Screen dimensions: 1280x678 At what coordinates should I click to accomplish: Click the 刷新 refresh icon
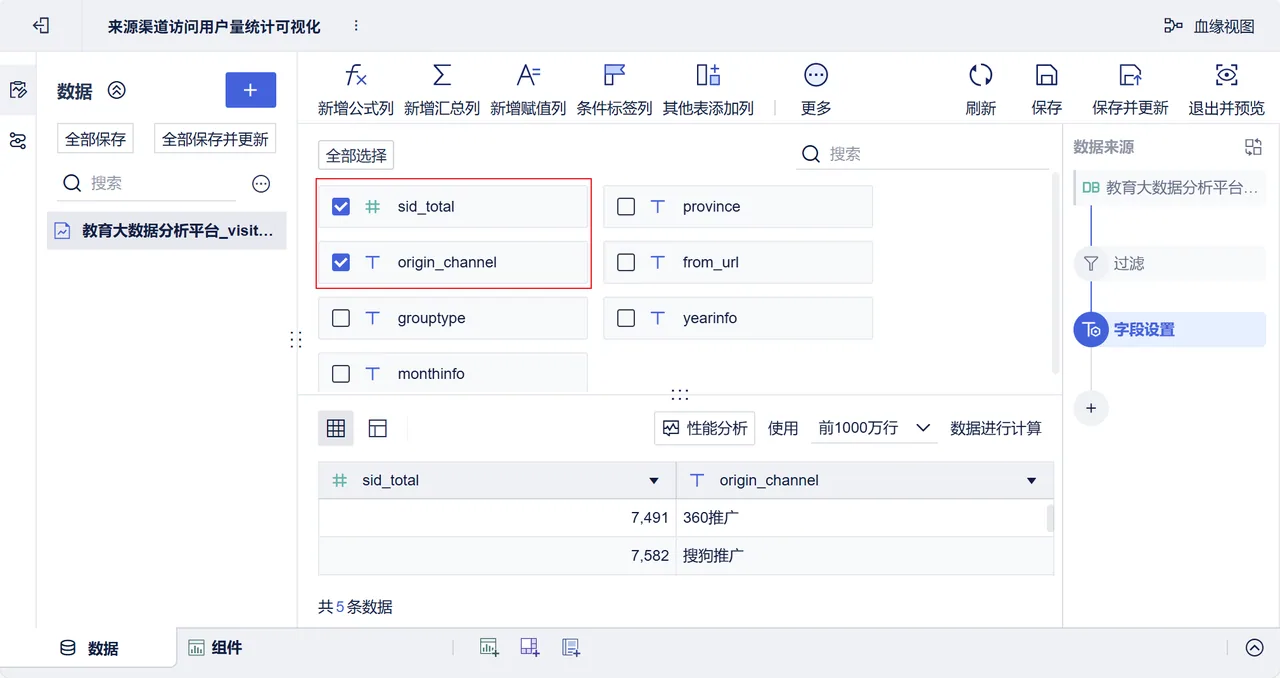click(980, 76)
